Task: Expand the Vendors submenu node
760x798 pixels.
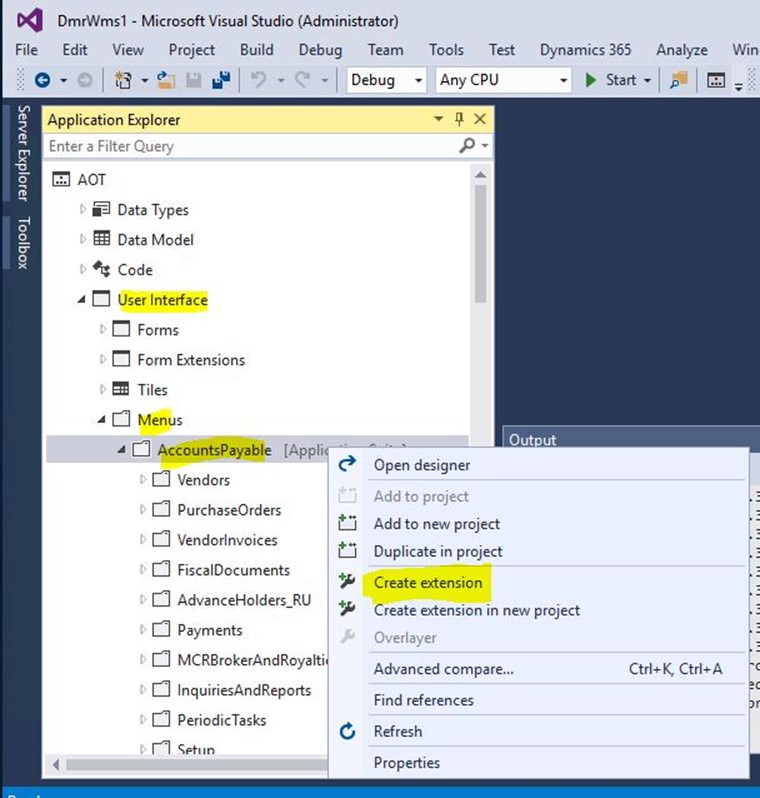Action: pyautogui.click(x=143, y=479)
